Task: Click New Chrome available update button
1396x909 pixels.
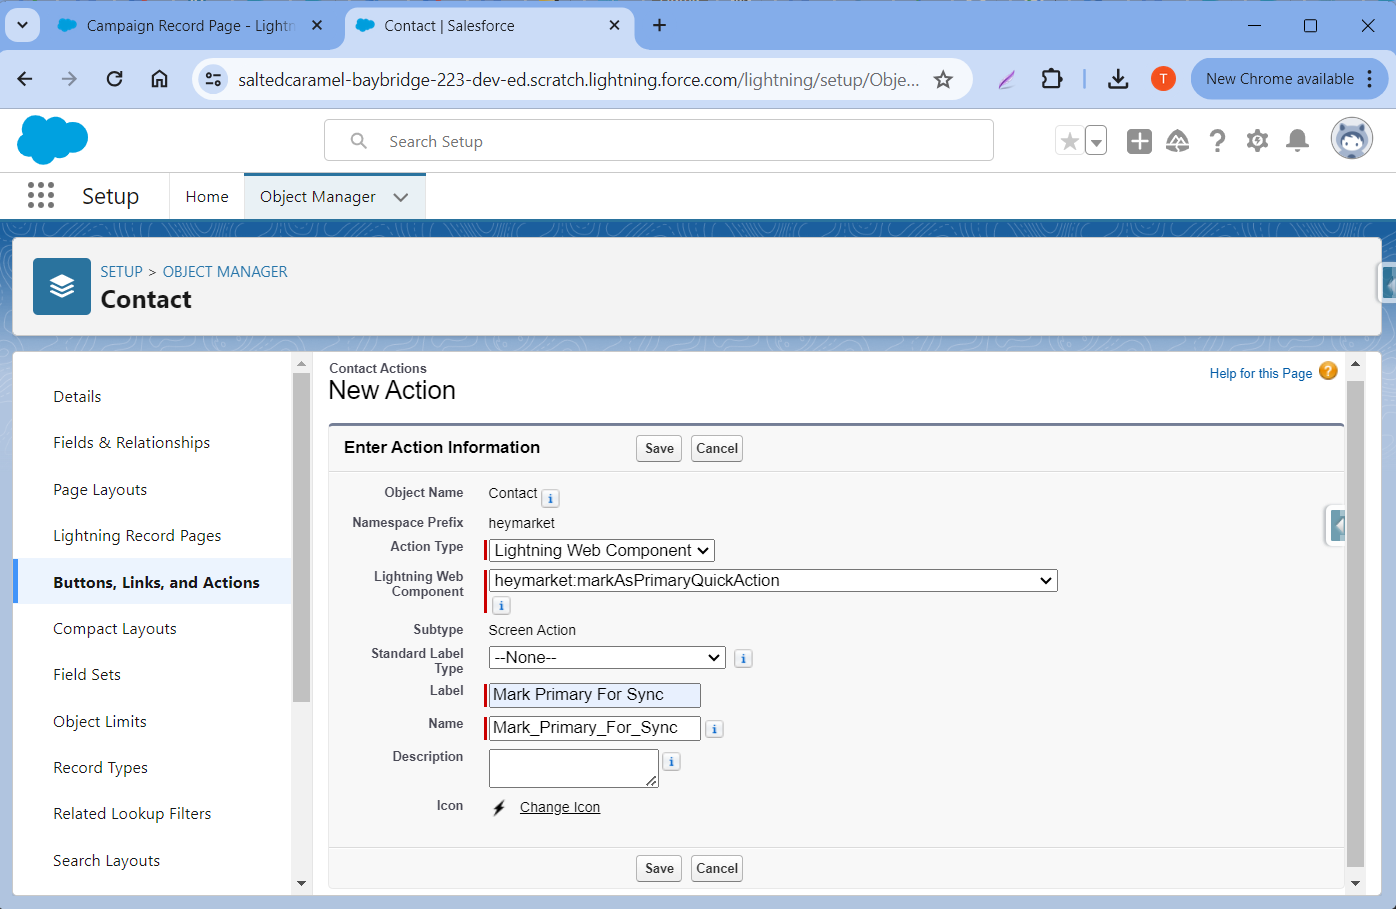Action: pyautogui.click(x=1289, y=79)
